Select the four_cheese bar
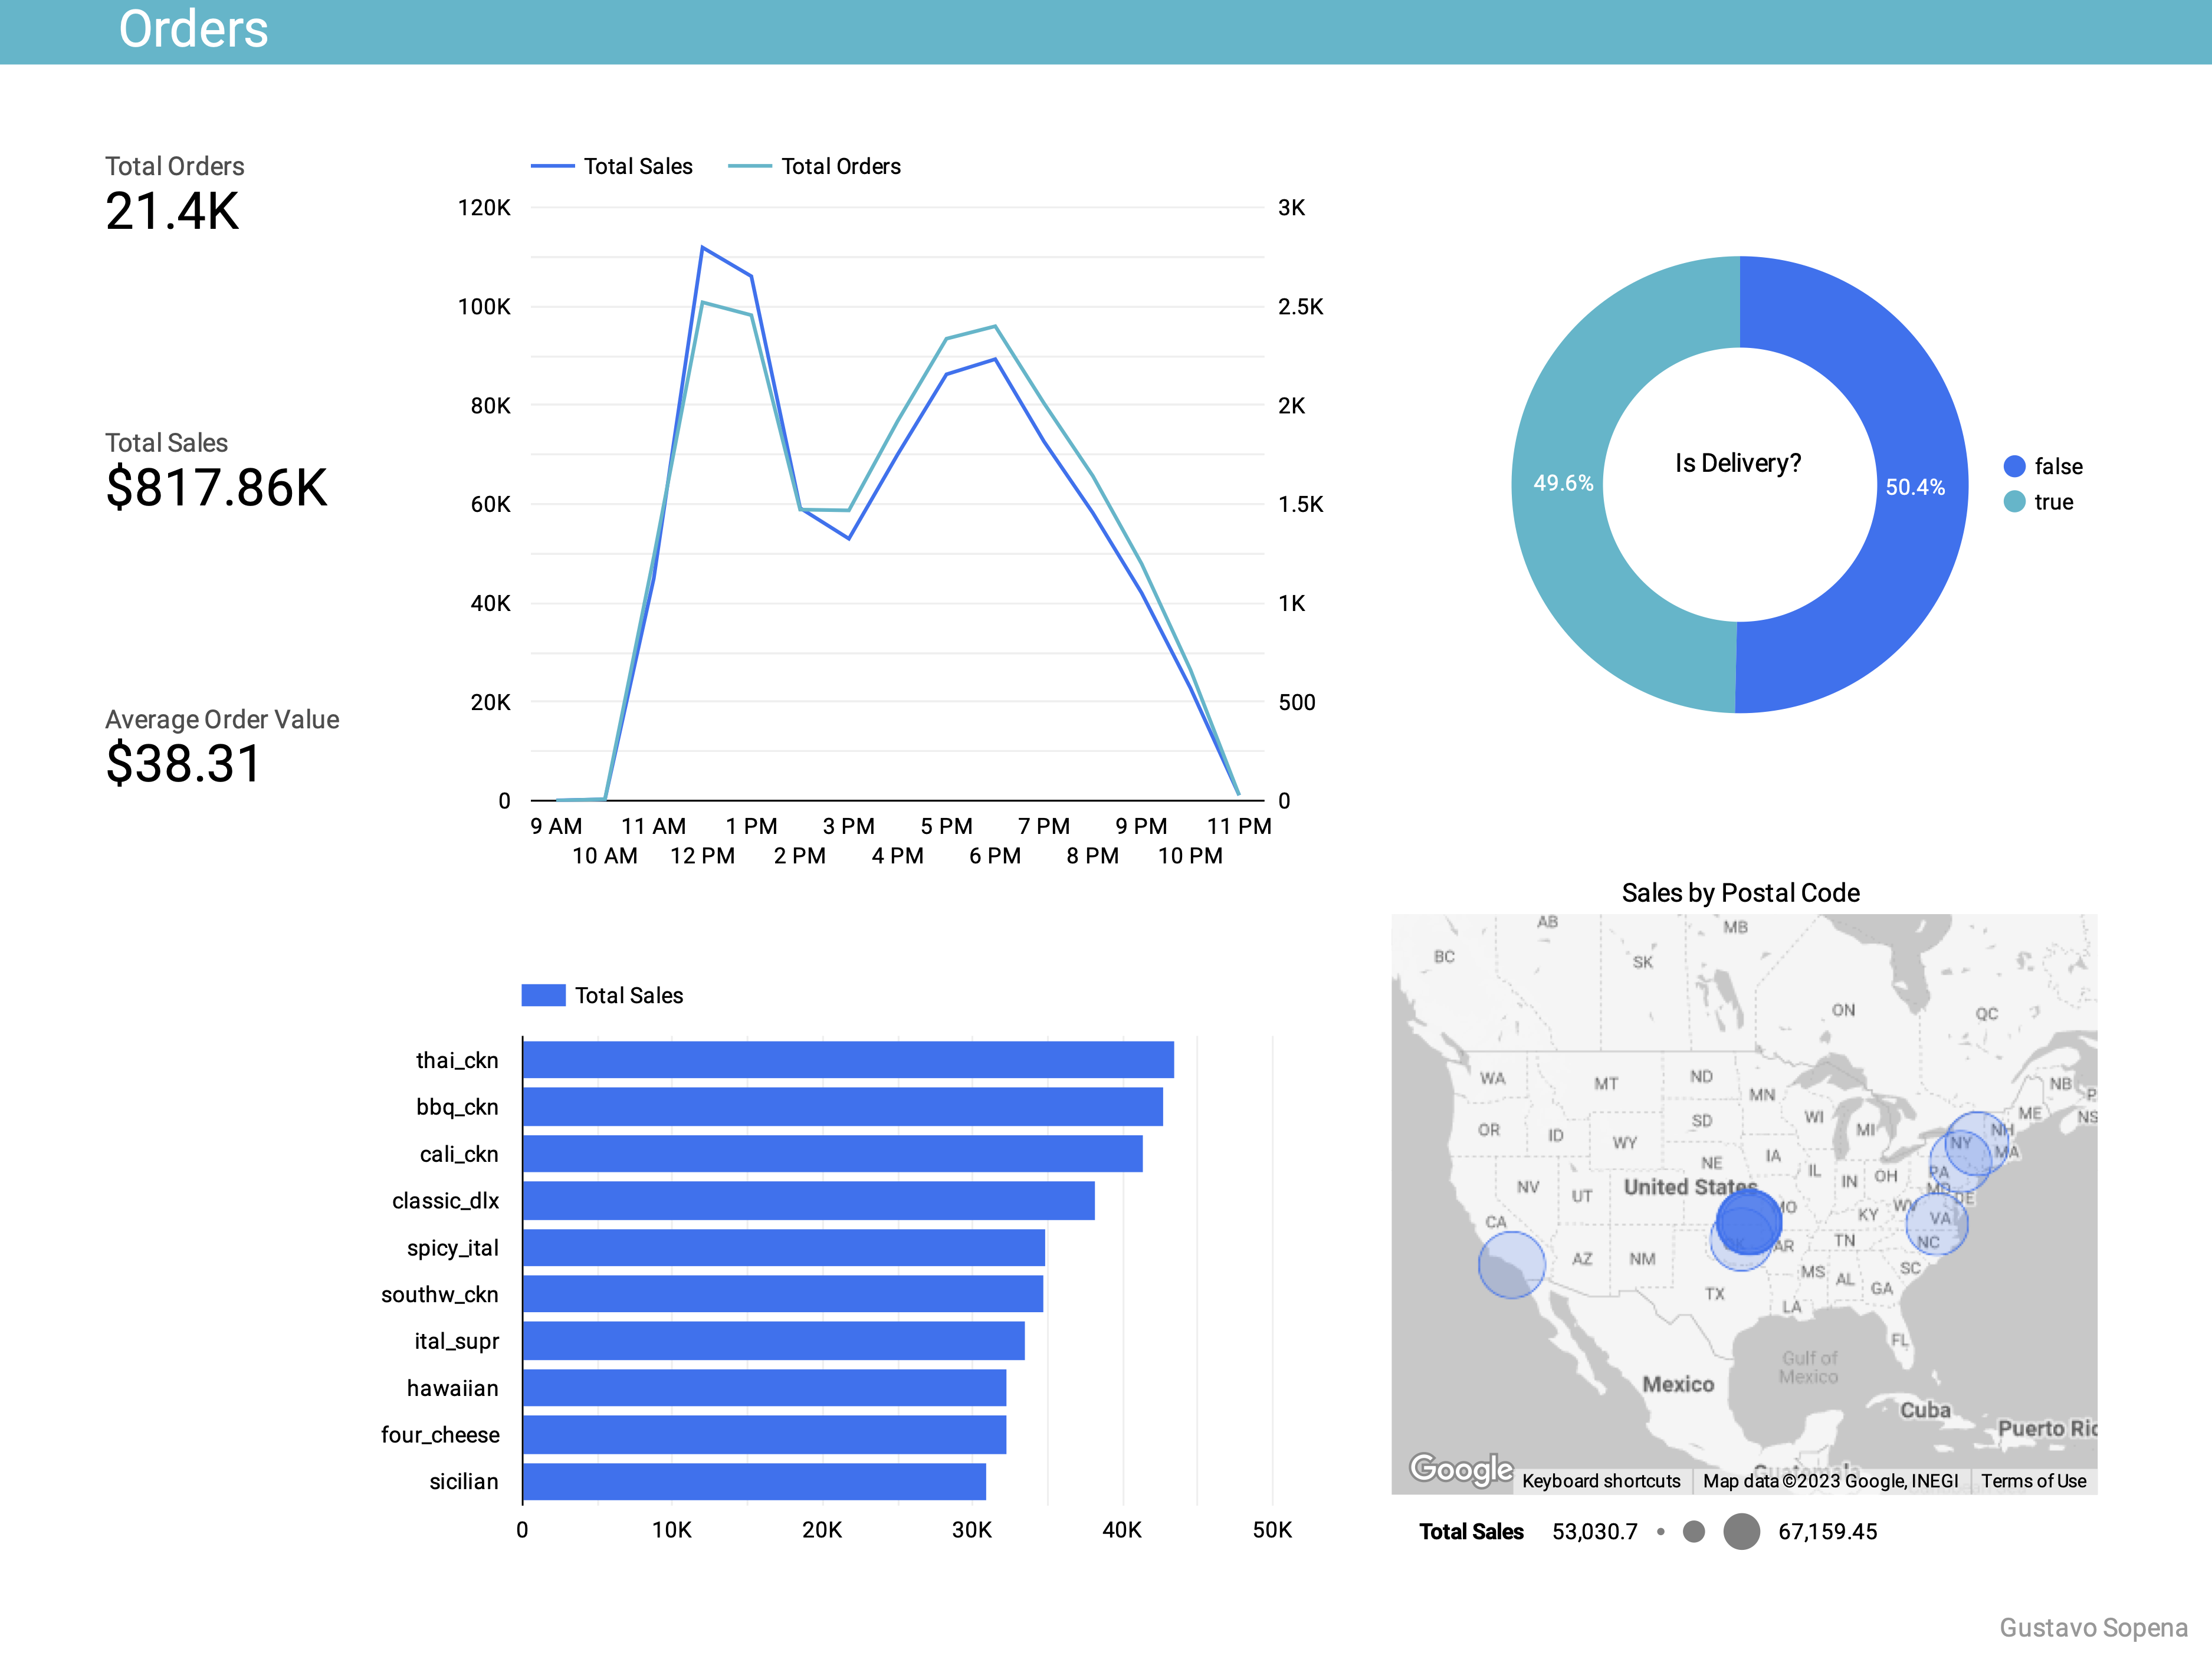This screenshot has width=2212, height=1659. point(765,1435)
